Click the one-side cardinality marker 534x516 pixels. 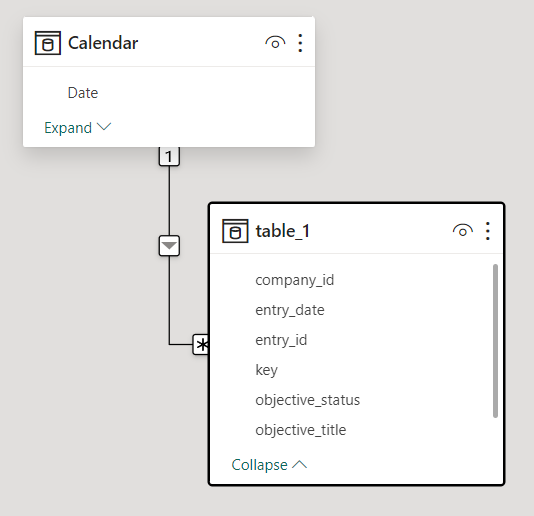pos(169,157)
